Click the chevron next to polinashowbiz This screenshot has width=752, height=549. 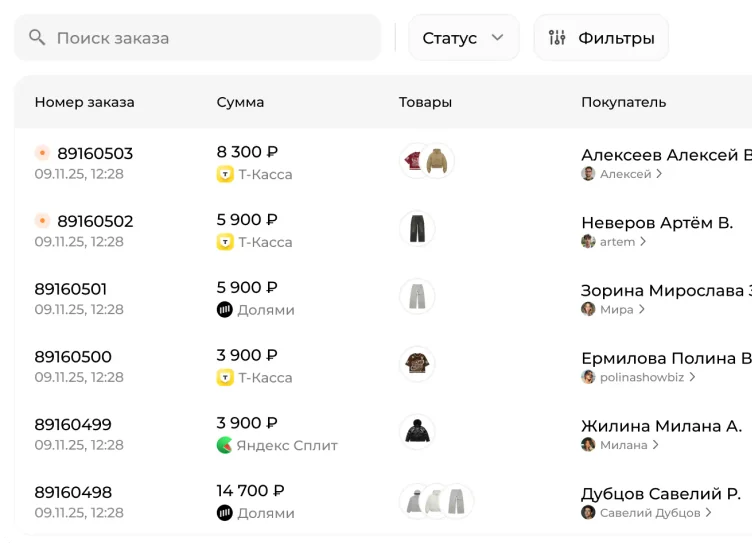[693, 377]
